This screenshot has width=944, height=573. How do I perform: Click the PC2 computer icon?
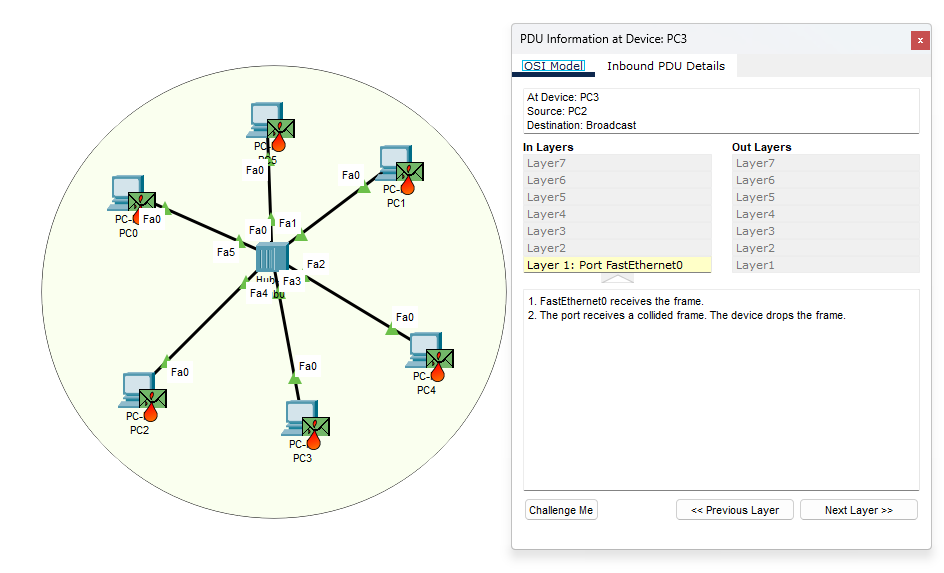(134, 388)
